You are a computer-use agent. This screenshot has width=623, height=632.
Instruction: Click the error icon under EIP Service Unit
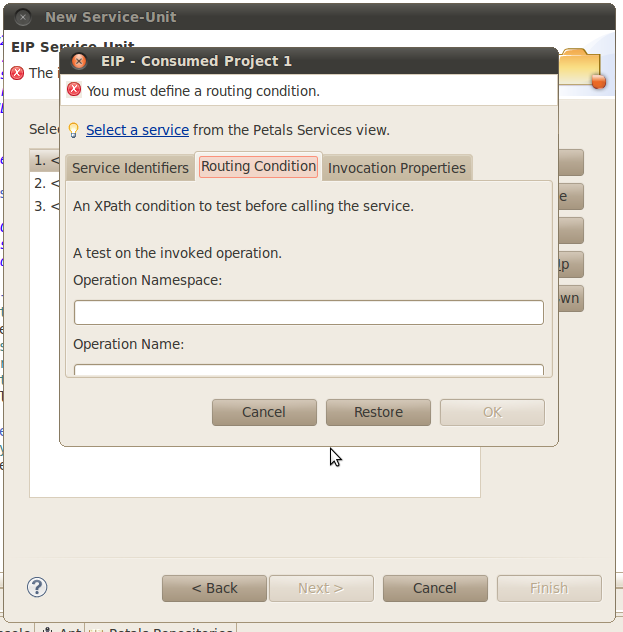click(x=16, y=73)
